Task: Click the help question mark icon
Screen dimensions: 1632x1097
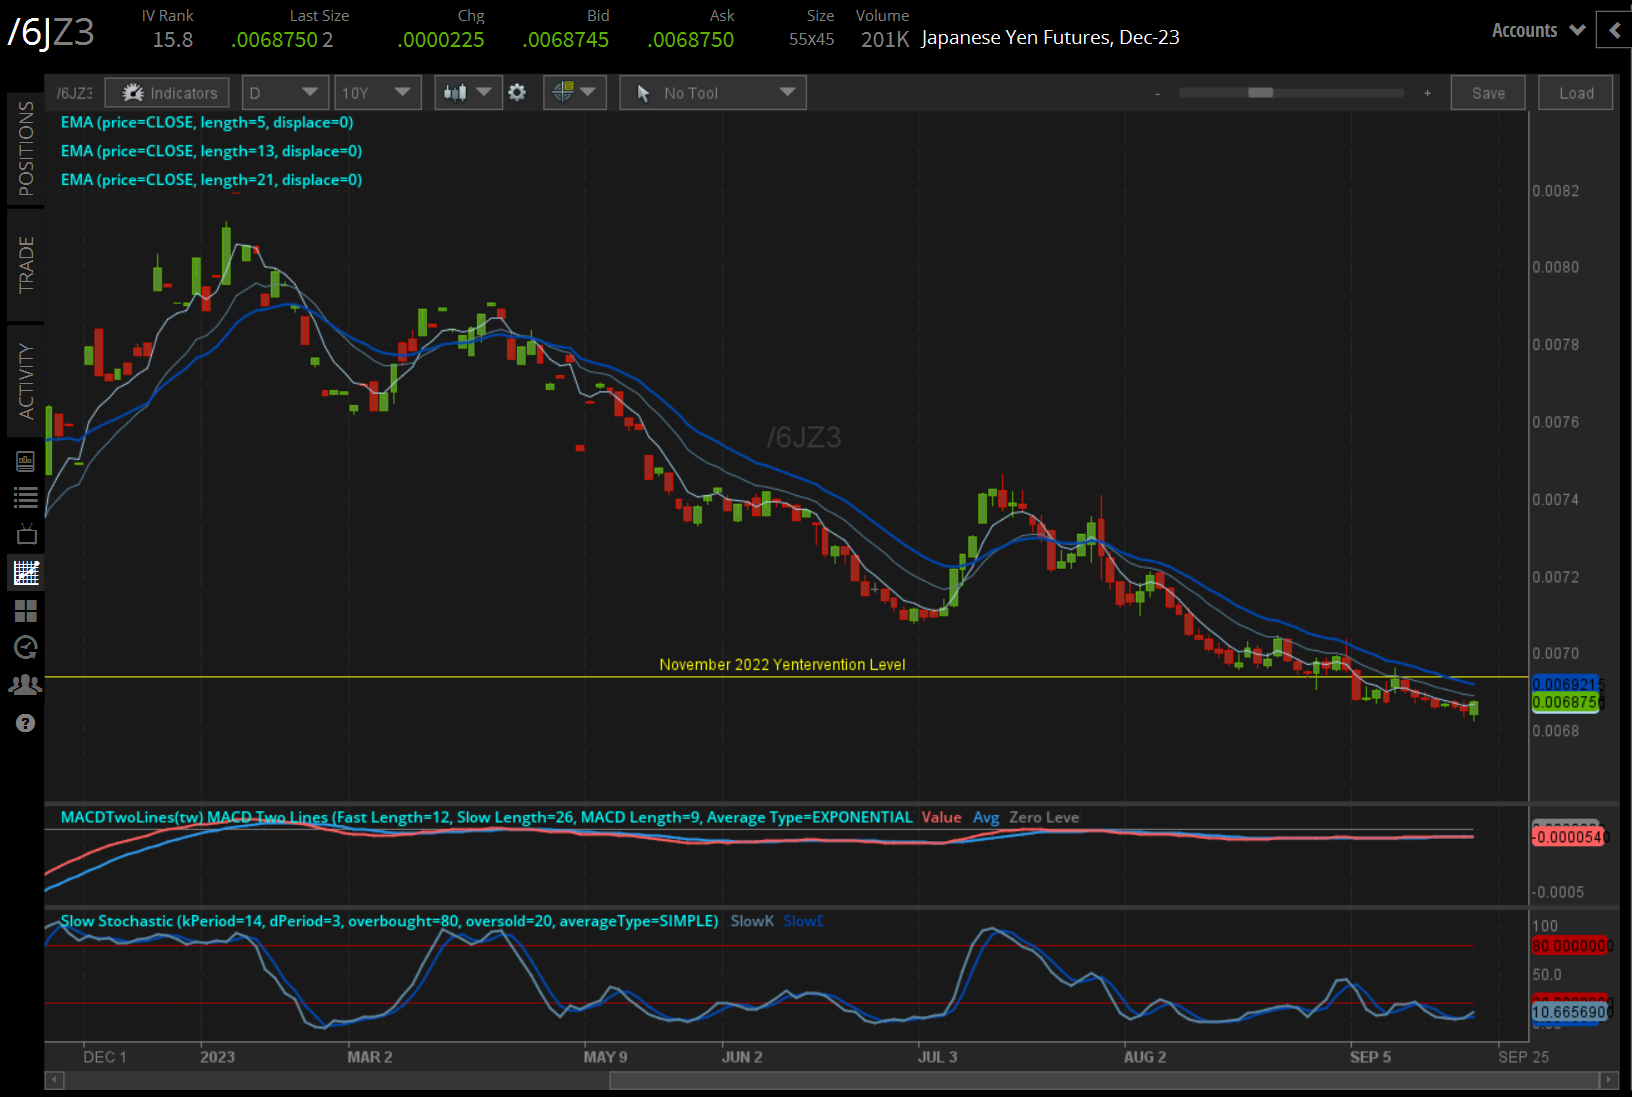Action: click(26, 722)
